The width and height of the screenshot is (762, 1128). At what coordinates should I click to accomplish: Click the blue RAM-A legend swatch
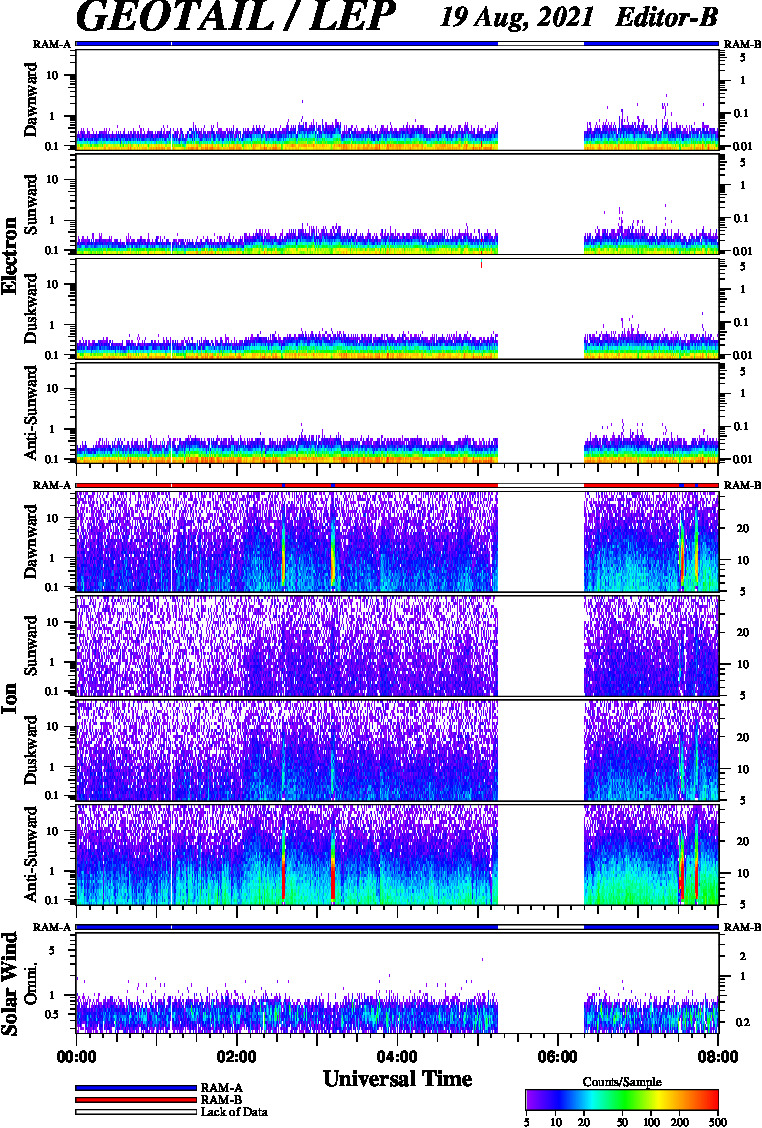point(135,1088)
